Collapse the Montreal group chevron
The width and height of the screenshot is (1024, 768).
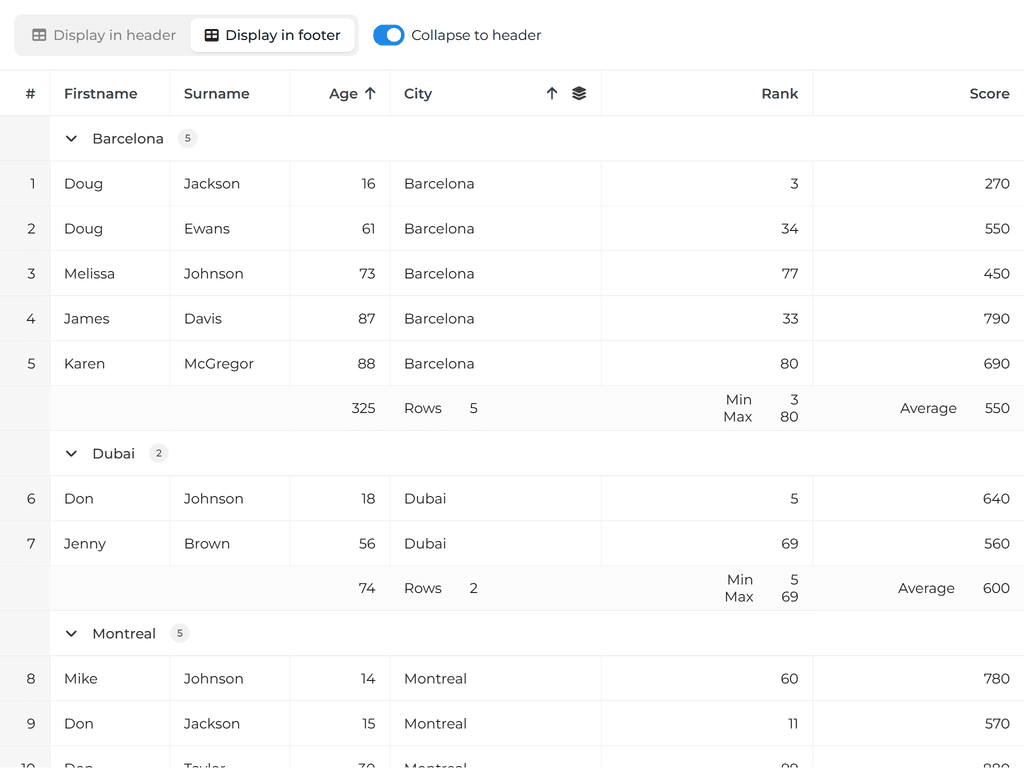click(71, 634)
